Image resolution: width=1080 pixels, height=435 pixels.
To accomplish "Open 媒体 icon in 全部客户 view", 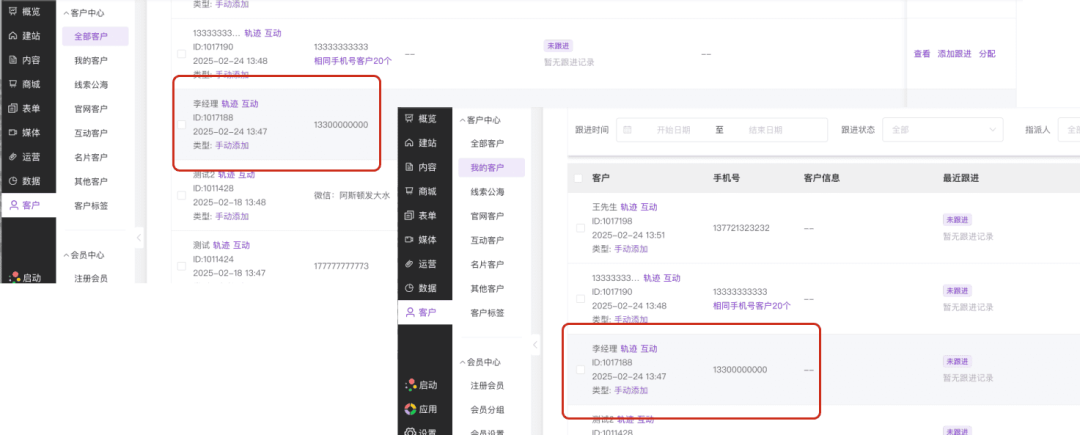I will (x=13, y=132).
